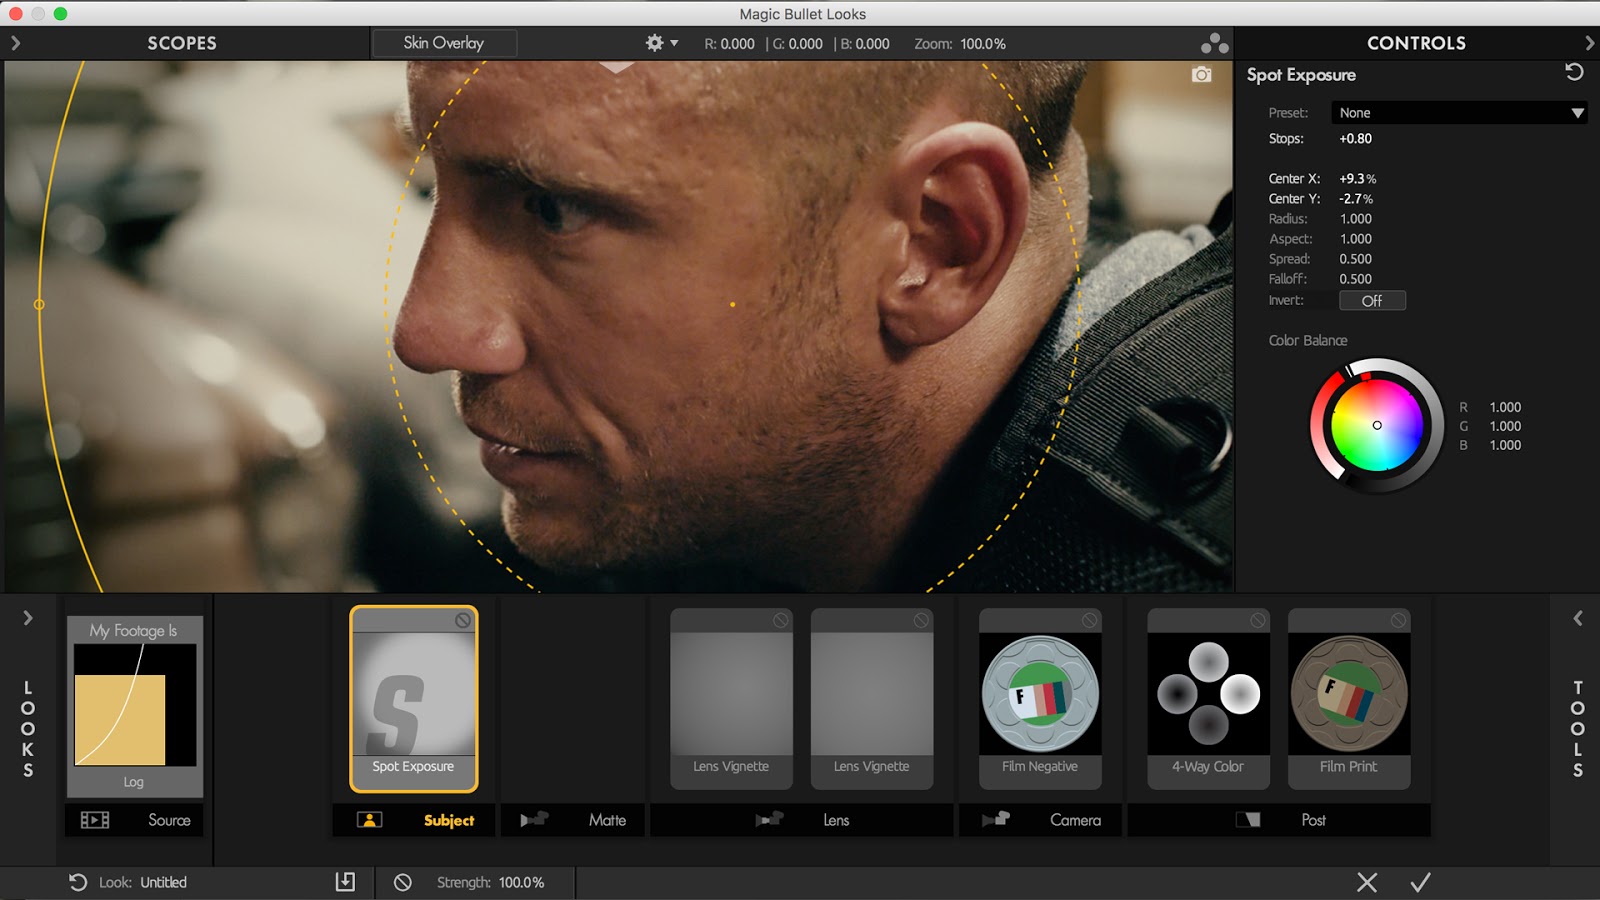Edit the Color Balance B value
Screen dimensions: 1600x900
pos(1505,445)
